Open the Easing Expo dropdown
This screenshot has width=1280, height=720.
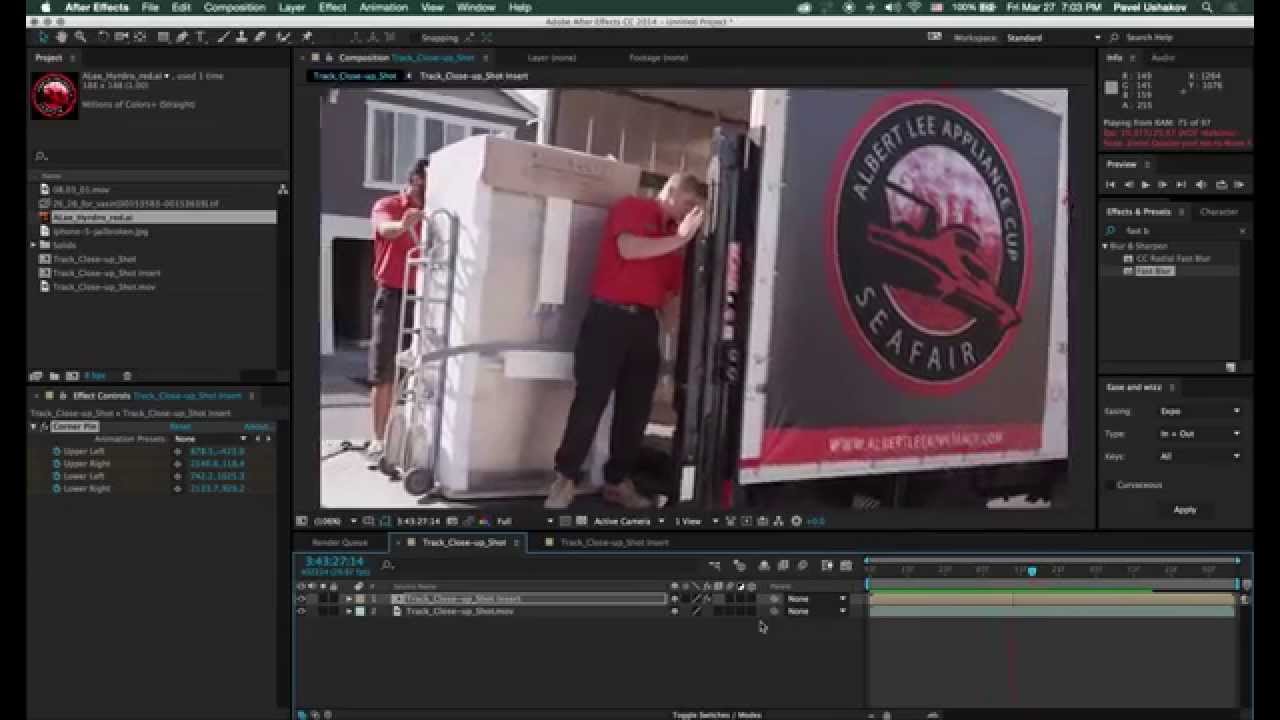(1200, 411)
